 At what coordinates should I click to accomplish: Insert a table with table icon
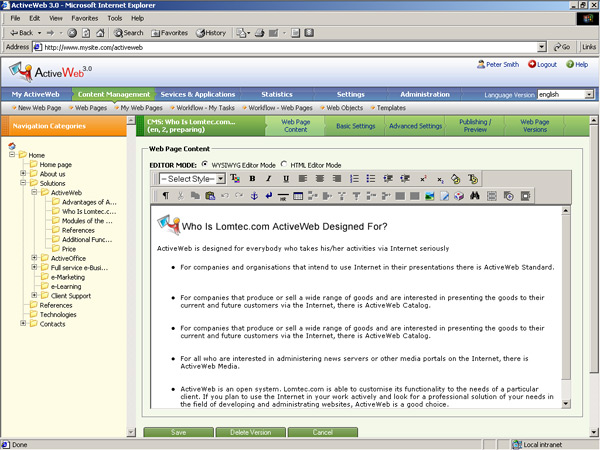click(x=298, y=196)
